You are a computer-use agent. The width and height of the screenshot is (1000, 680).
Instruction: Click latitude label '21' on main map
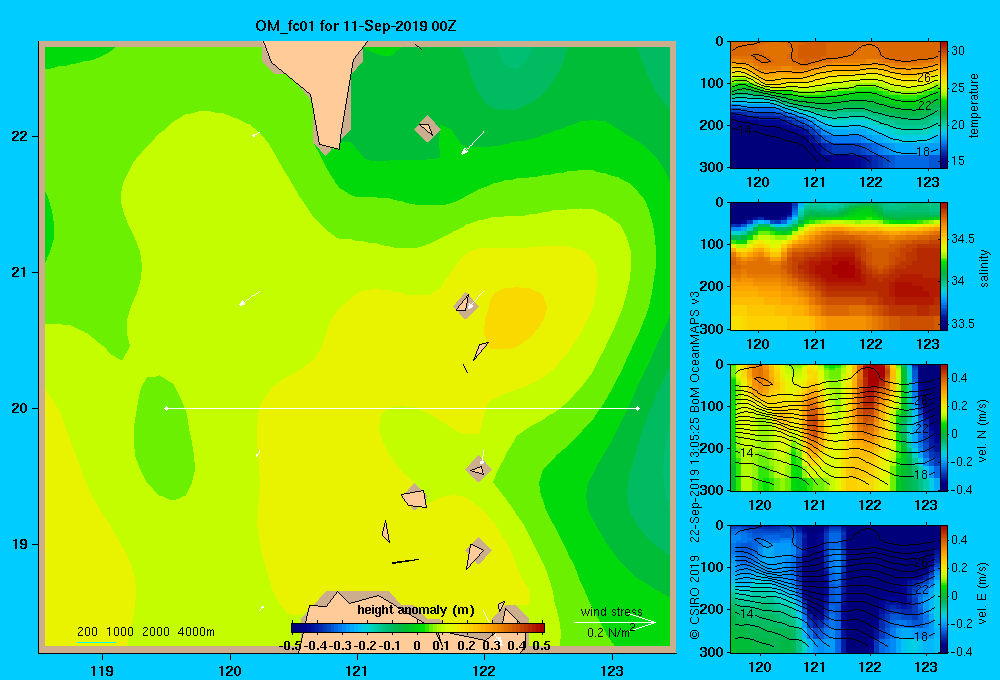pyautogui.click(x=20, y=272)
